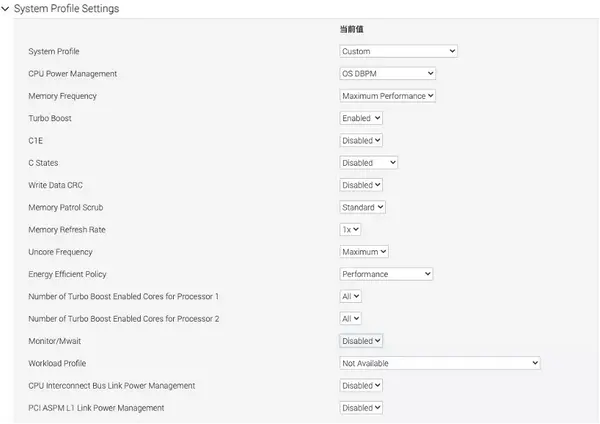Open the Uncore Frequency dropdown

(364, 252)
